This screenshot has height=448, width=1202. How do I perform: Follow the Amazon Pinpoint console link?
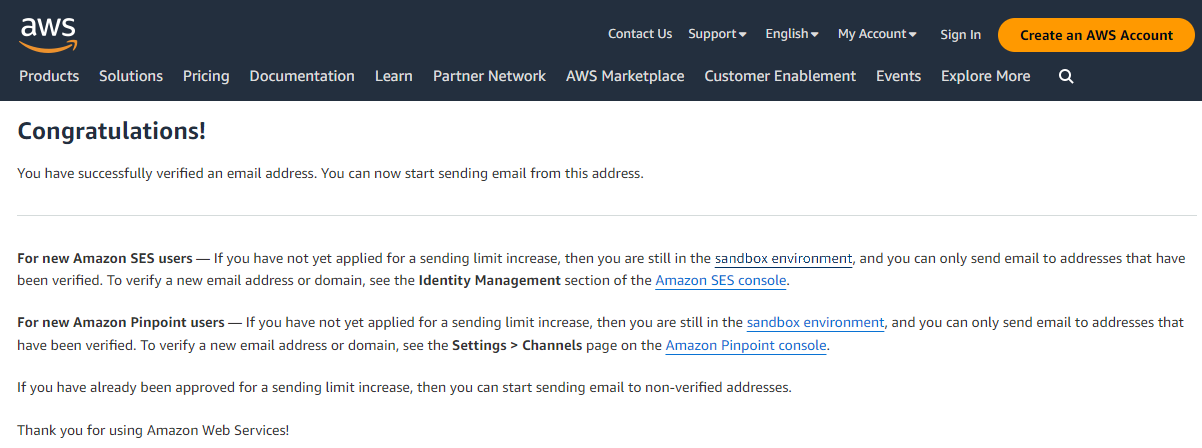746,346
